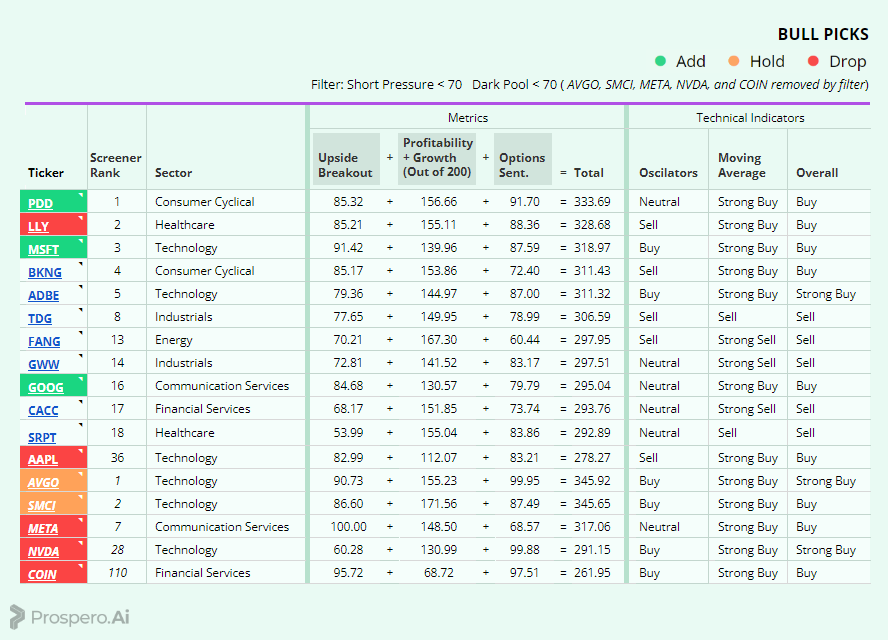Click the Overall column header
Screen dimensions: 888x640
[817, 173]
